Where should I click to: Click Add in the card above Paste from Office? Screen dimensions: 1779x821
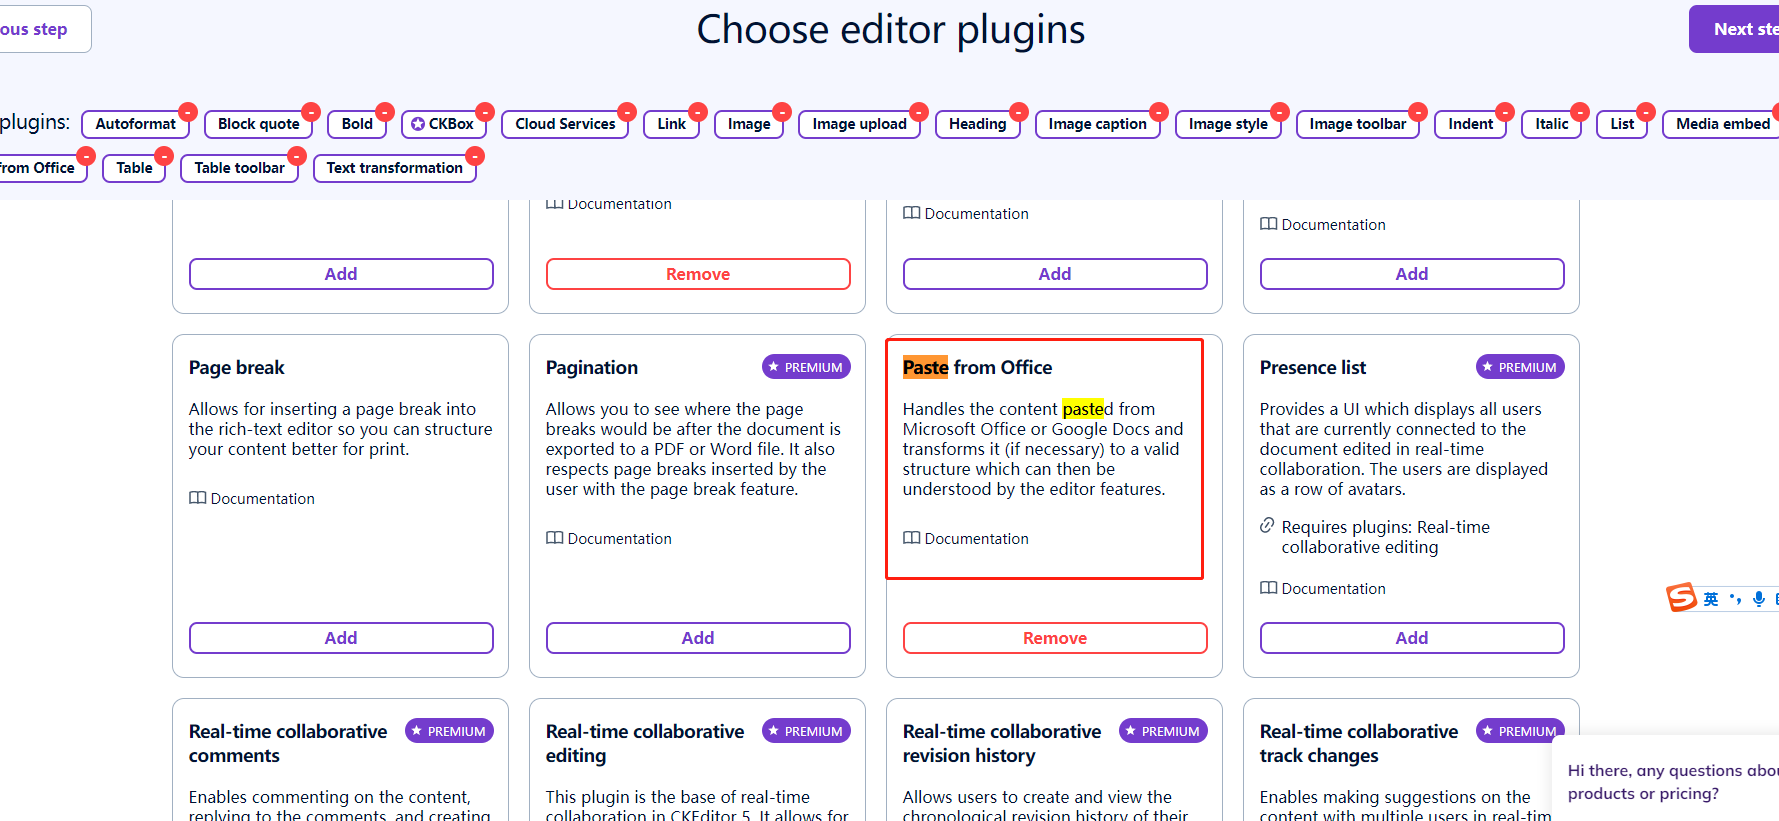(x=1055, y=274)
